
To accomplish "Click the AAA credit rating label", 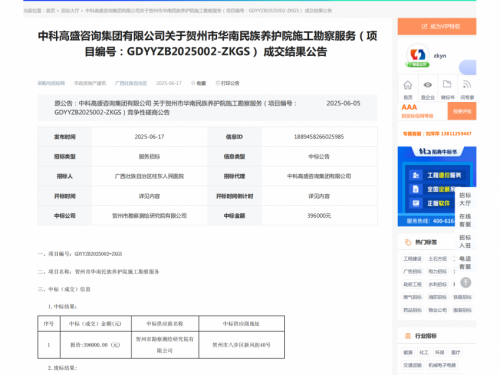I will (409, 107).
